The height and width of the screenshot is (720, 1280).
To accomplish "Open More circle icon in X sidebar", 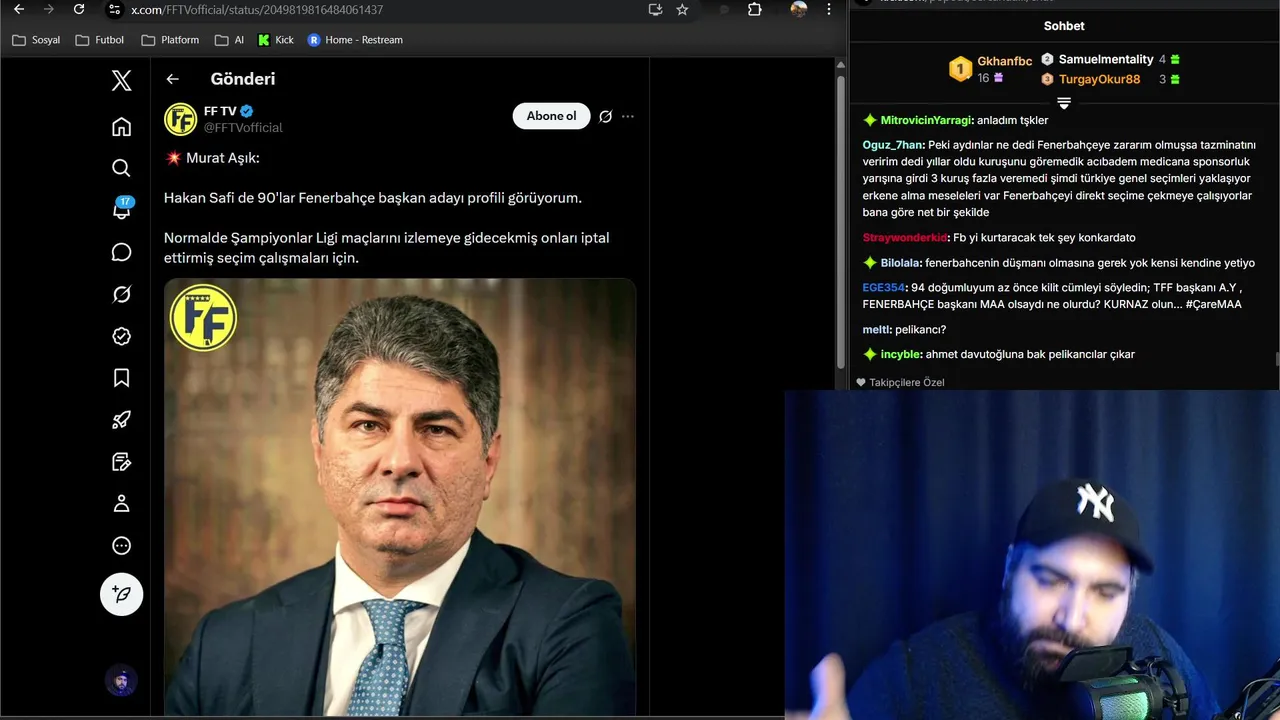I will [121, 546].
